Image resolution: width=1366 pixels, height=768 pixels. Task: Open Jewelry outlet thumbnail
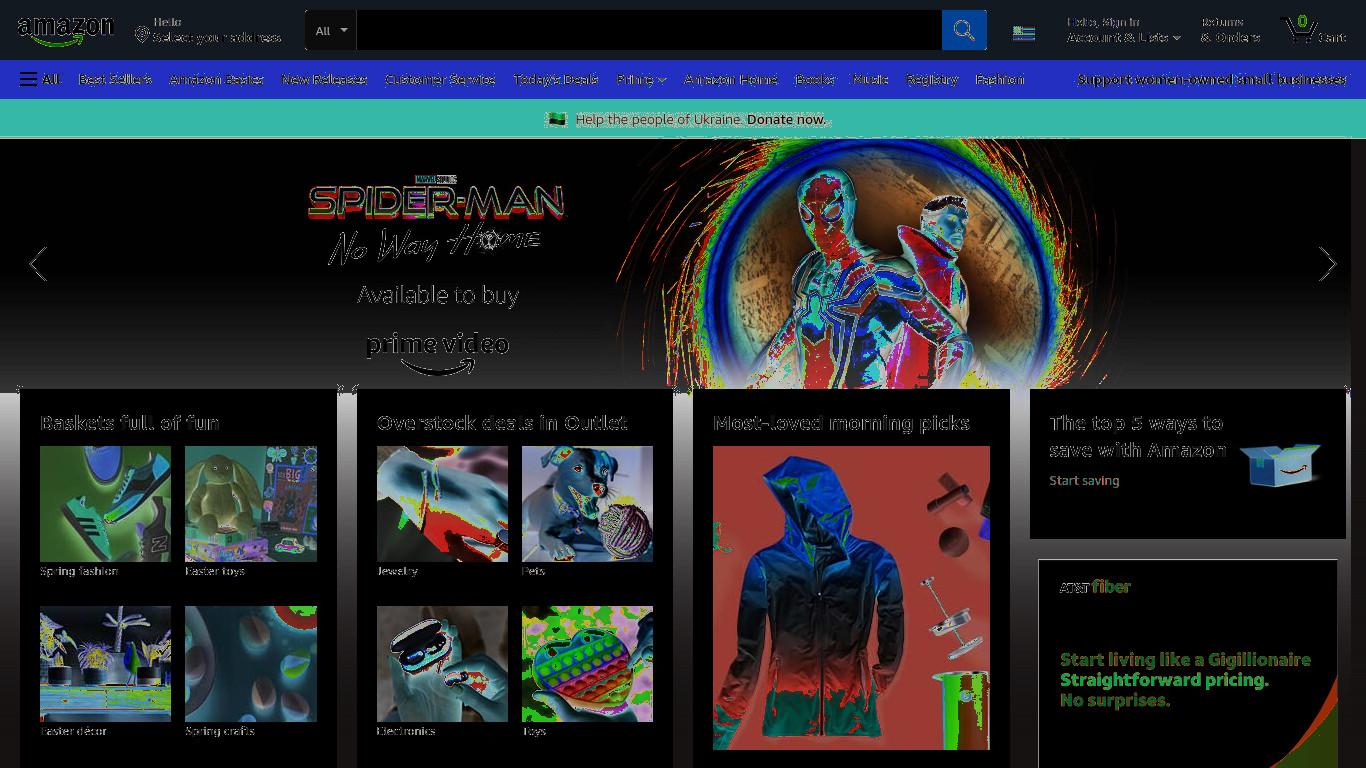pos(442,504)
